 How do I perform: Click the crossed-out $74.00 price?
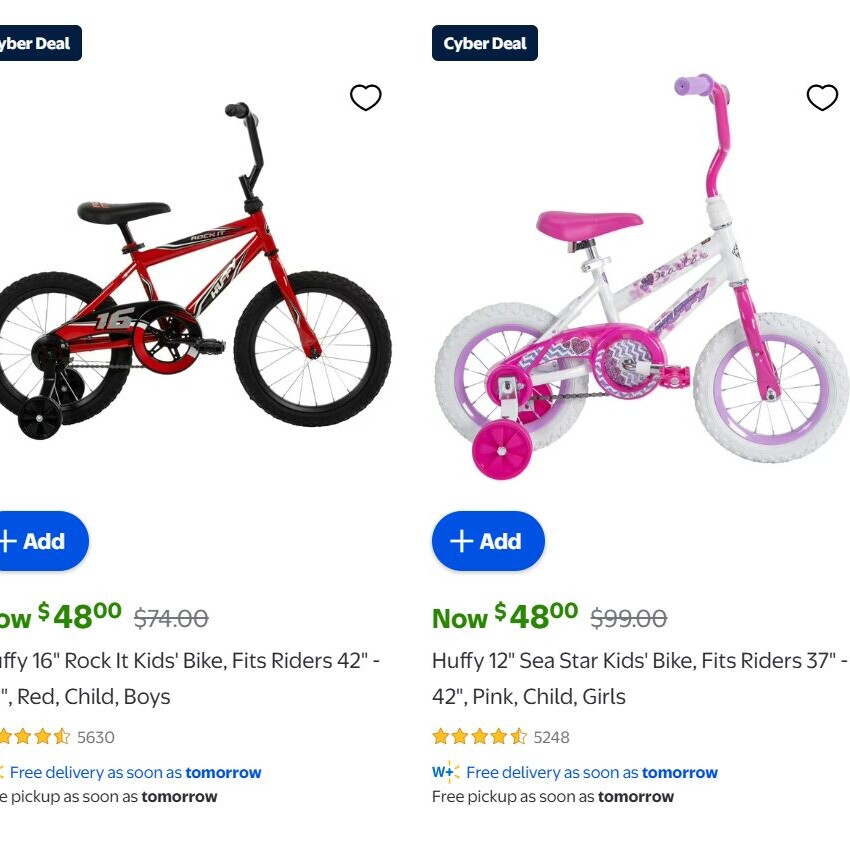click(171, 619)
